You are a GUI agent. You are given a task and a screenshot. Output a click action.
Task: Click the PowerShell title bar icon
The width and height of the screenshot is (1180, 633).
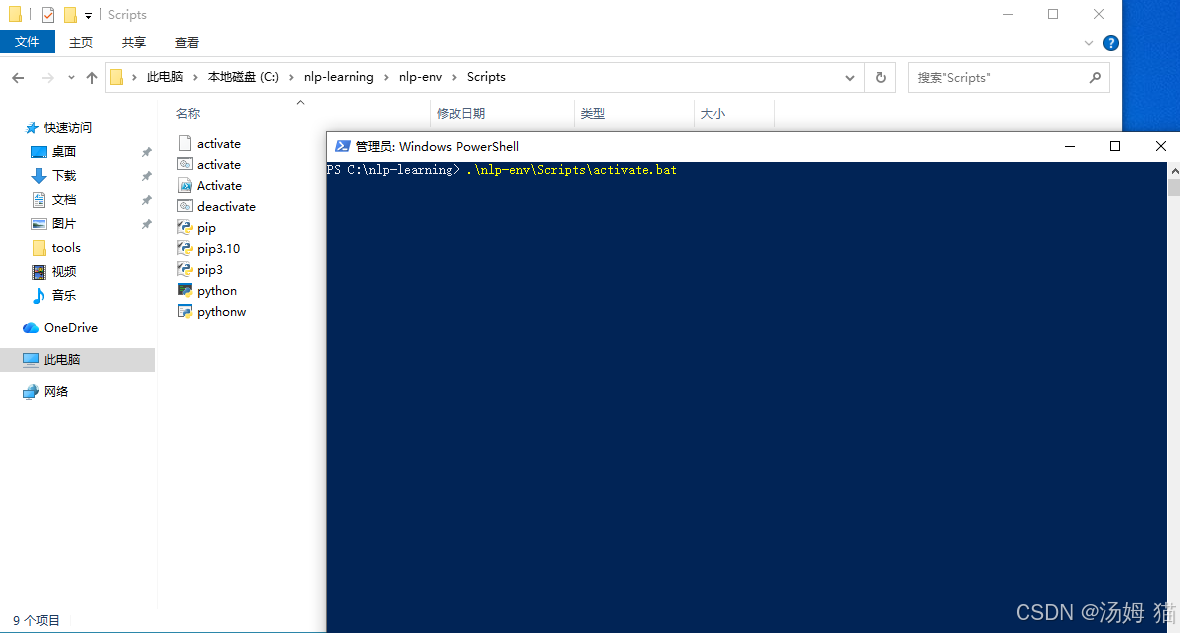point(342,146)
